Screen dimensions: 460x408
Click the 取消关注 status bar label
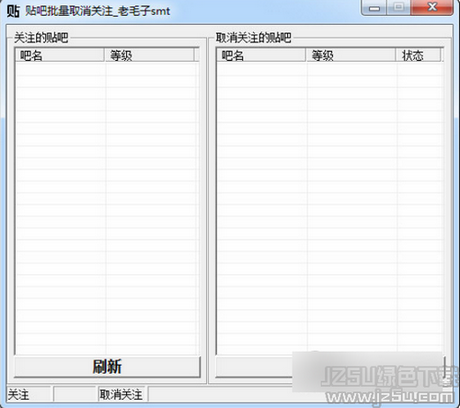(121, 395)
